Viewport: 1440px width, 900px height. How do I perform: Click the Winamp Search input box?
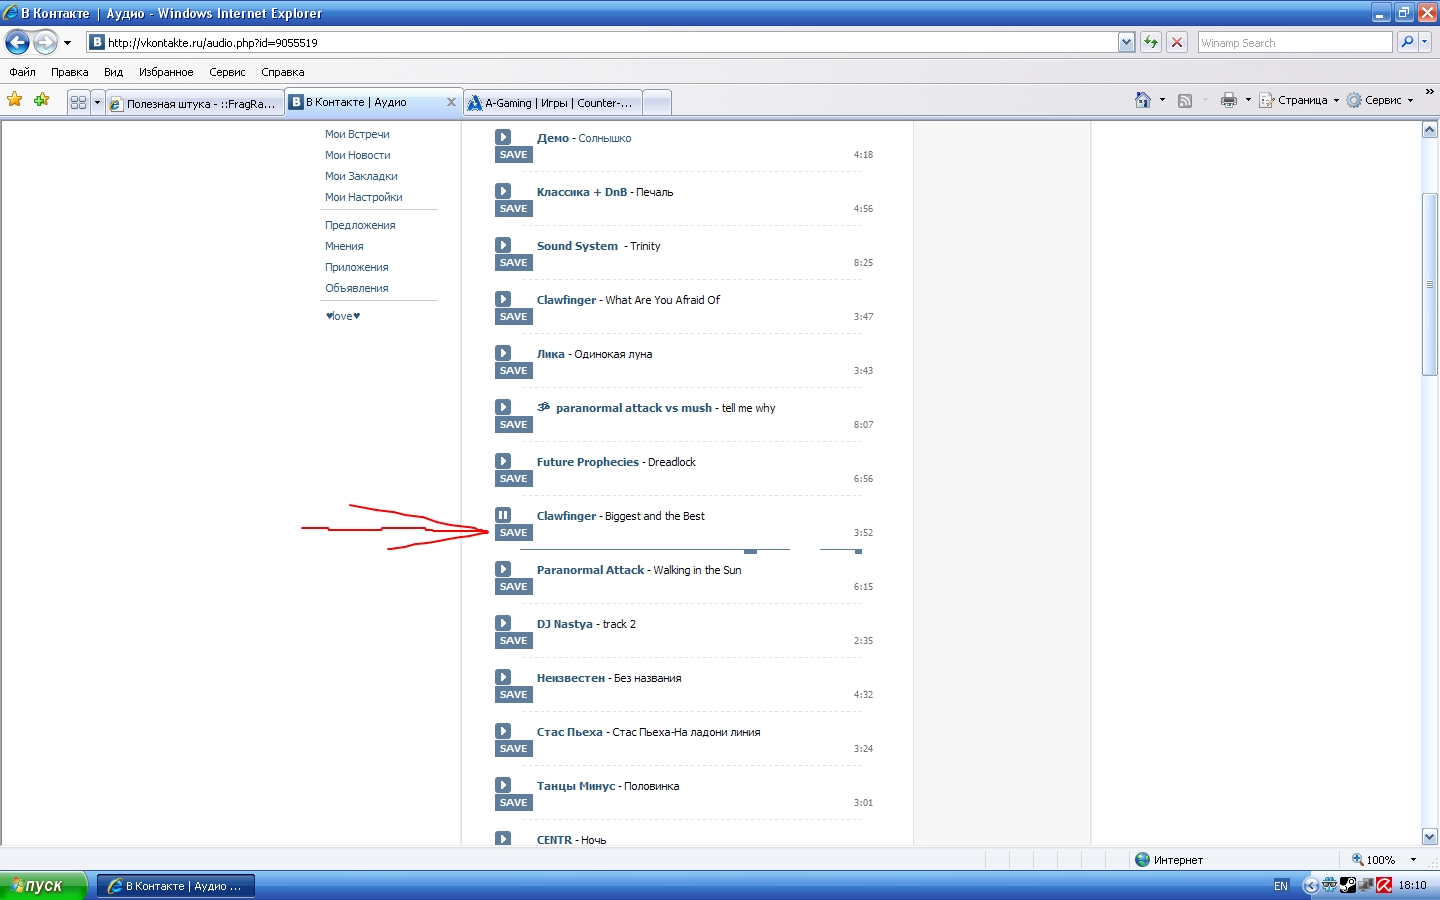[1295, 42]
